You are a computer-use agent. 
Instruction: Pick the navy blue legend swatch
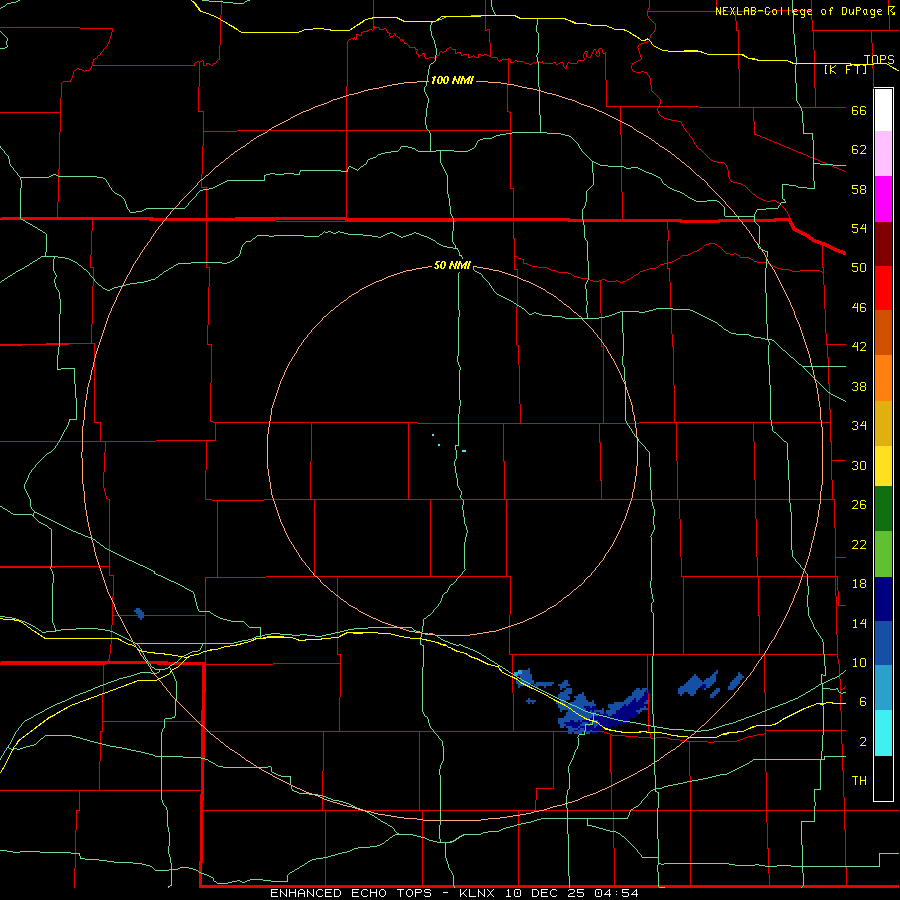883,599
